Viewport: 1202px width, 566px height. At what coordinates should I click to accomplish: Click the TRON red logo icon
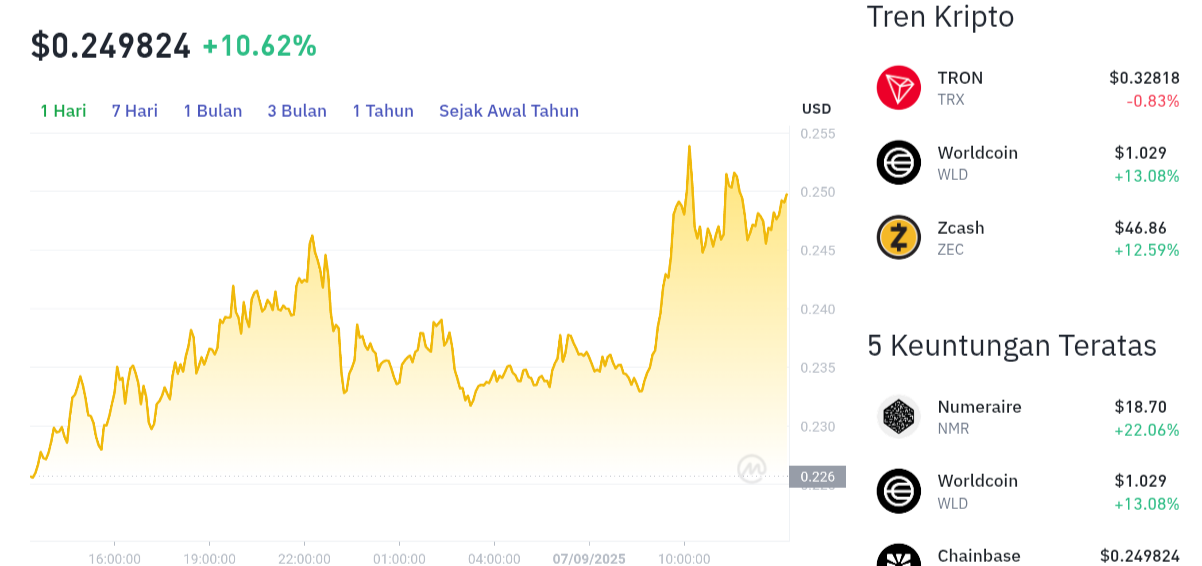pyautogui.click(x=898, y=88)
